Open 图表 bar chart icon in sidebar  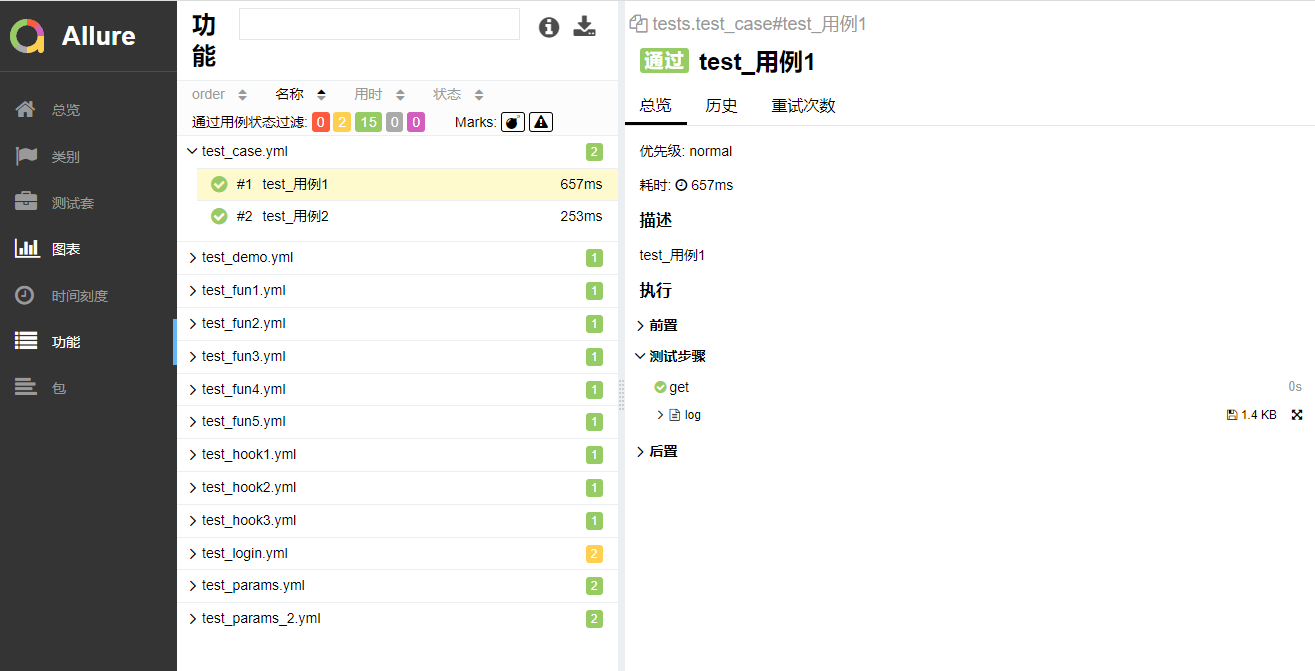click(x=27, y=248)
